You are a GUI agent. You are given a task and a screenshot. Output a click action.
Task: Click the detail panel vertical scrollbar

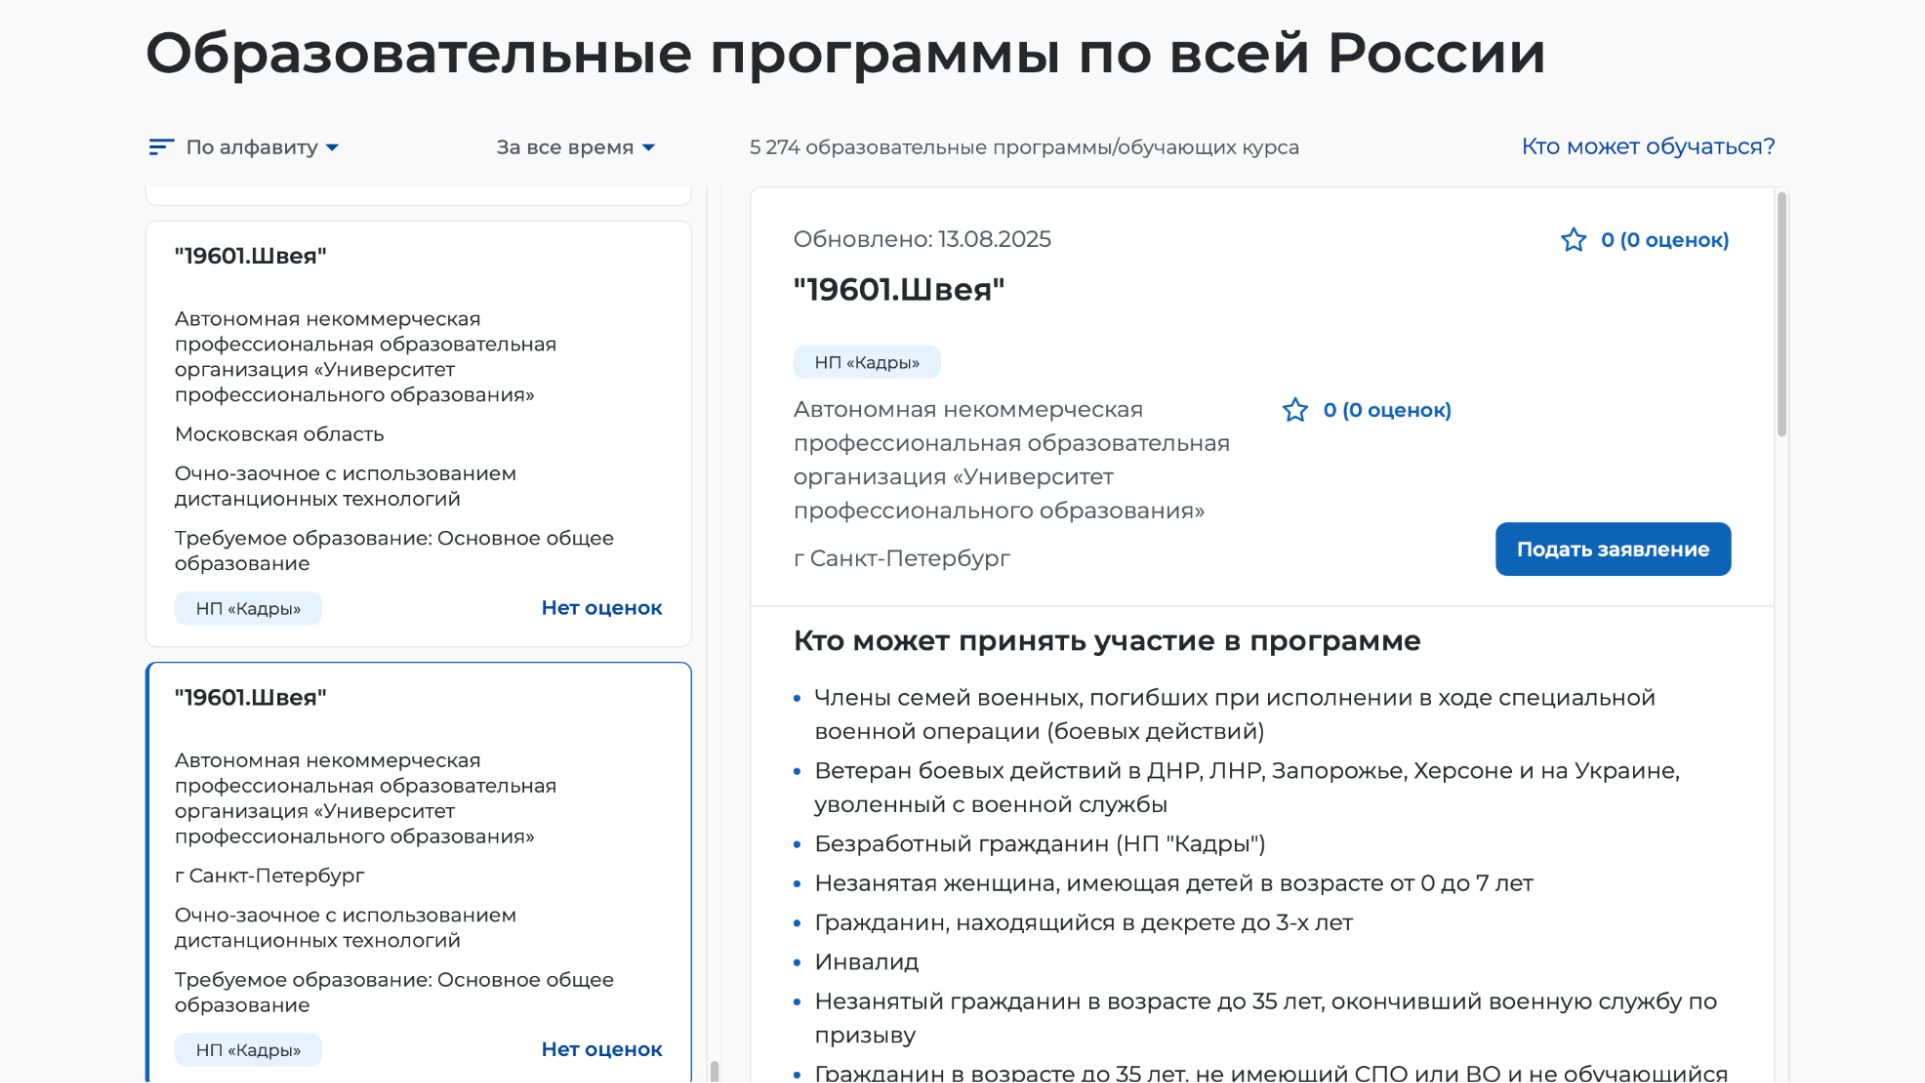1781,315
